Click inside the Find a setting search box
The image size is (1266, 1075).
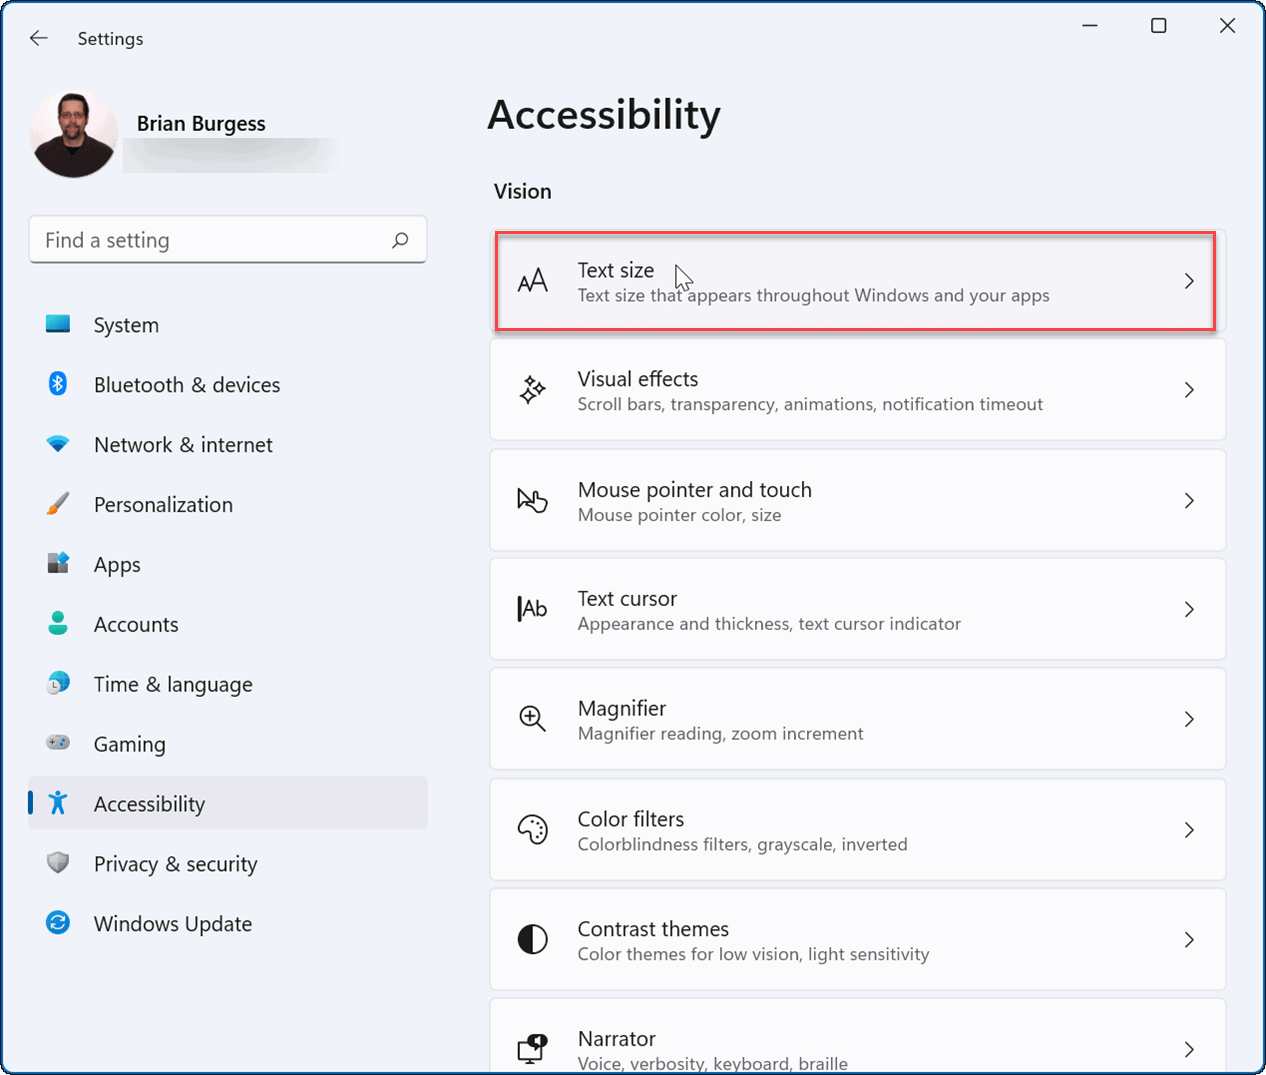click(x=200, y=240)
